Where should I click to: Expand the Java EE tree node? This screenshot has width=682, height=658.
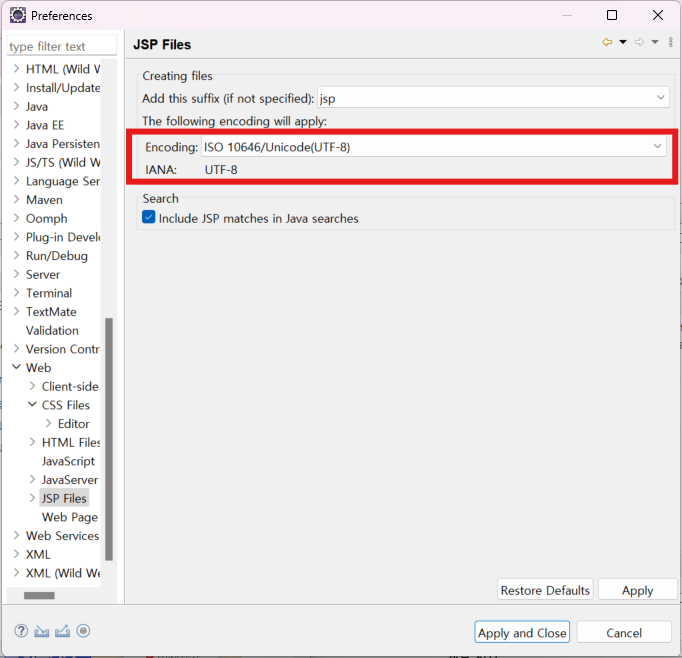tap(17, 125)
